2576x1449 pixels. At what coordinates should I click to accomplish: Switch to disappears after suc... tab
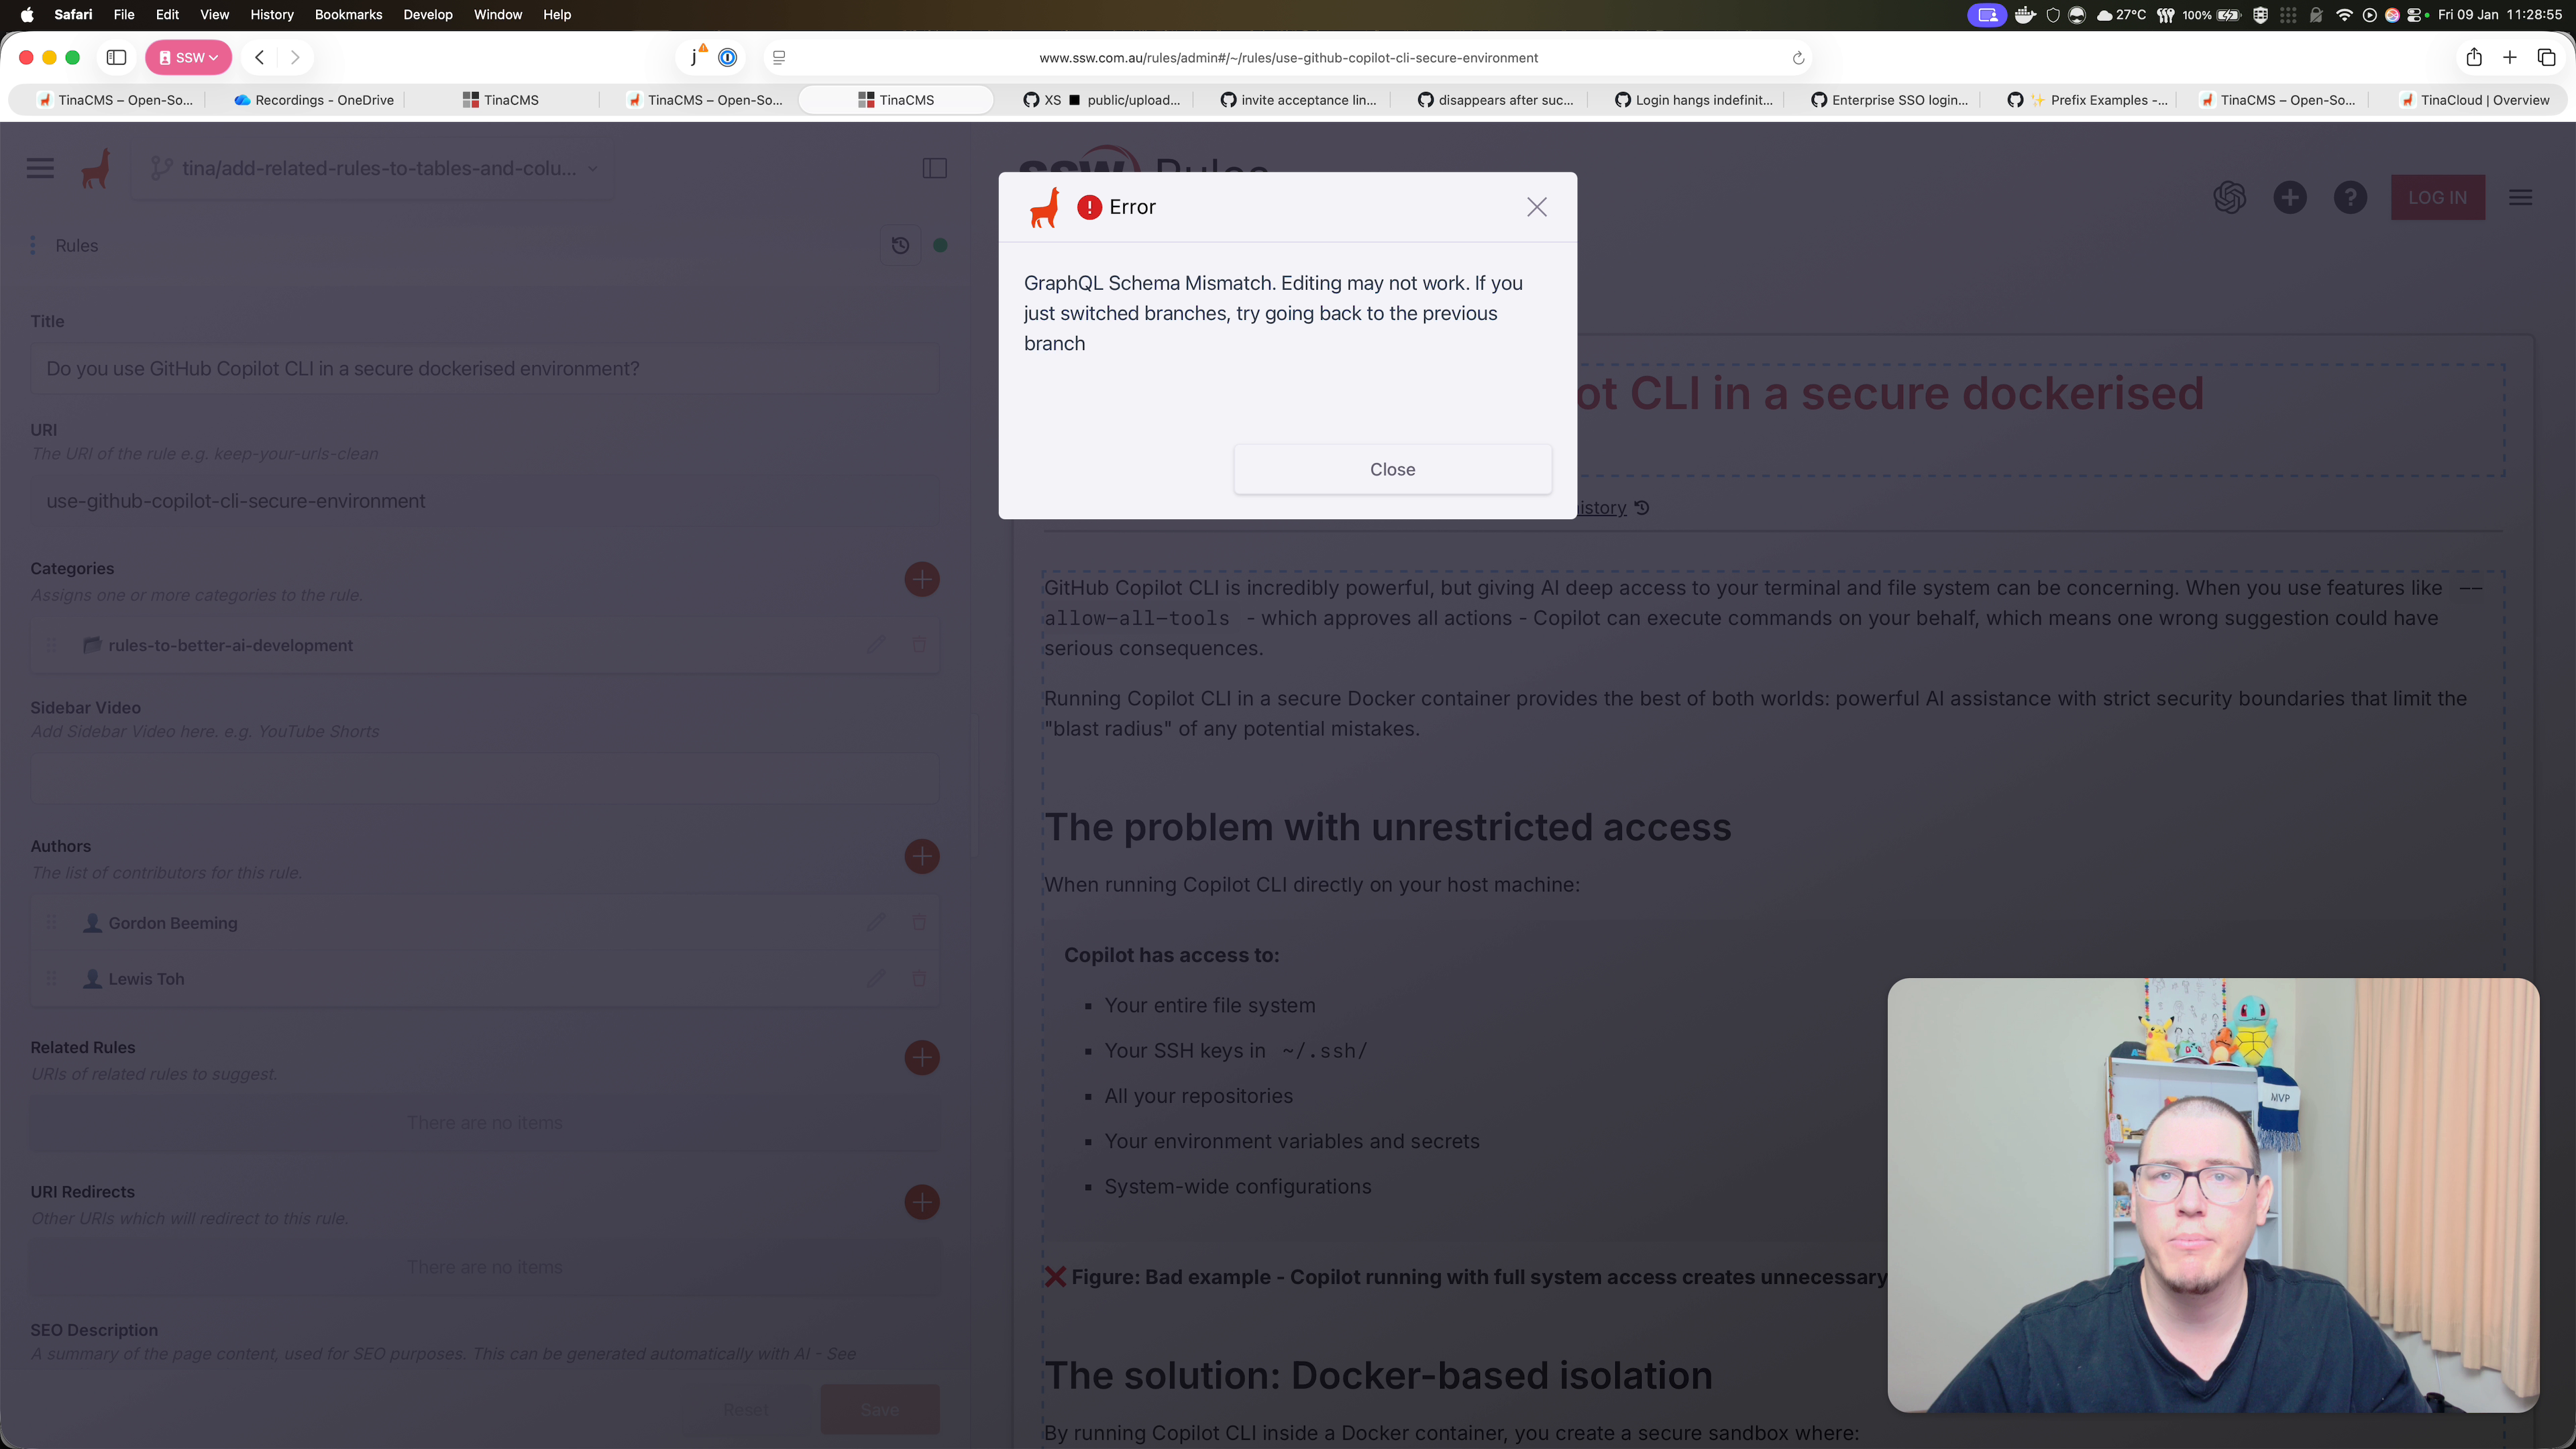[1494, 99]
